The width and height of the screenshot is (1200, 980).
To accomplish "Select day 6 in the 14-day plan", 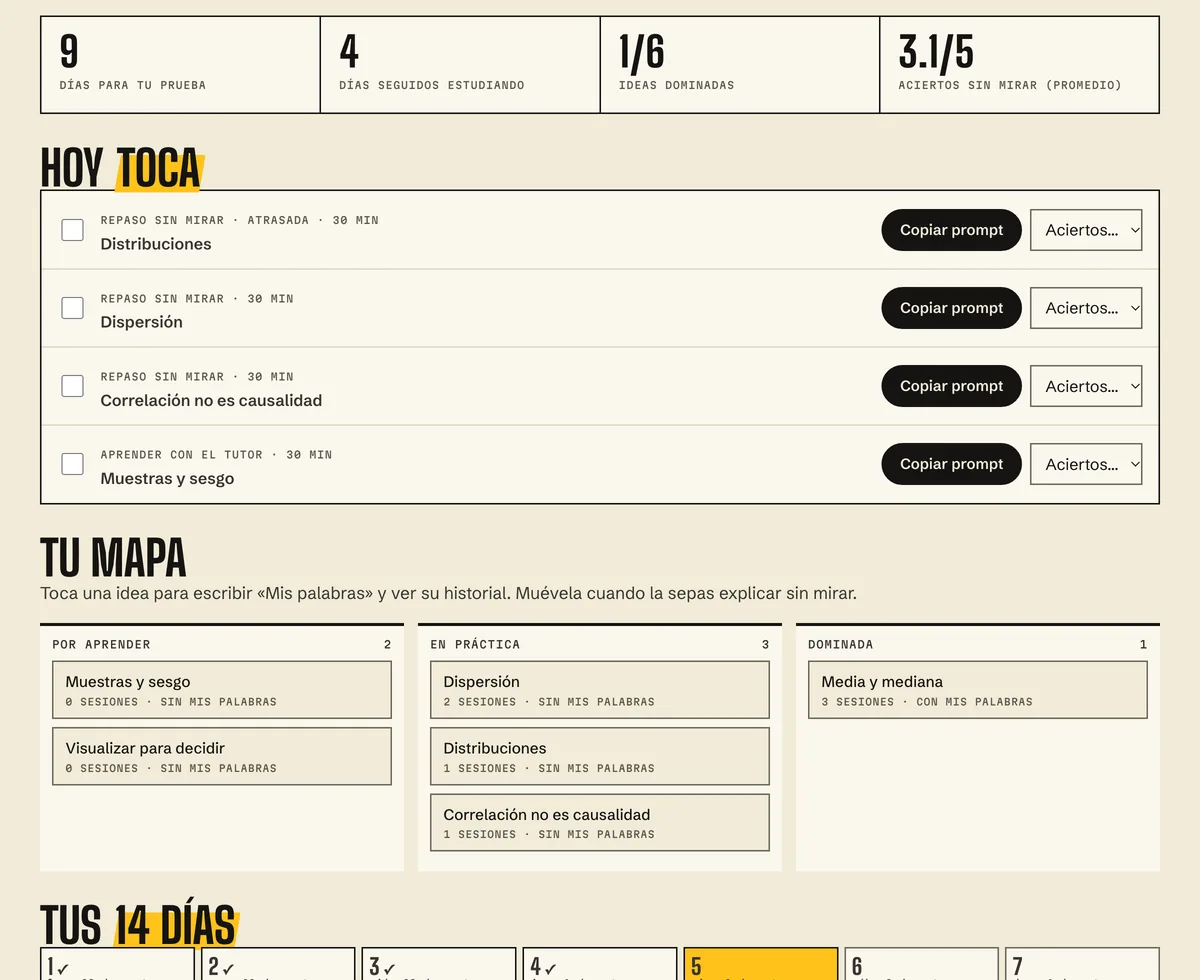I will (x=922, y=964).
